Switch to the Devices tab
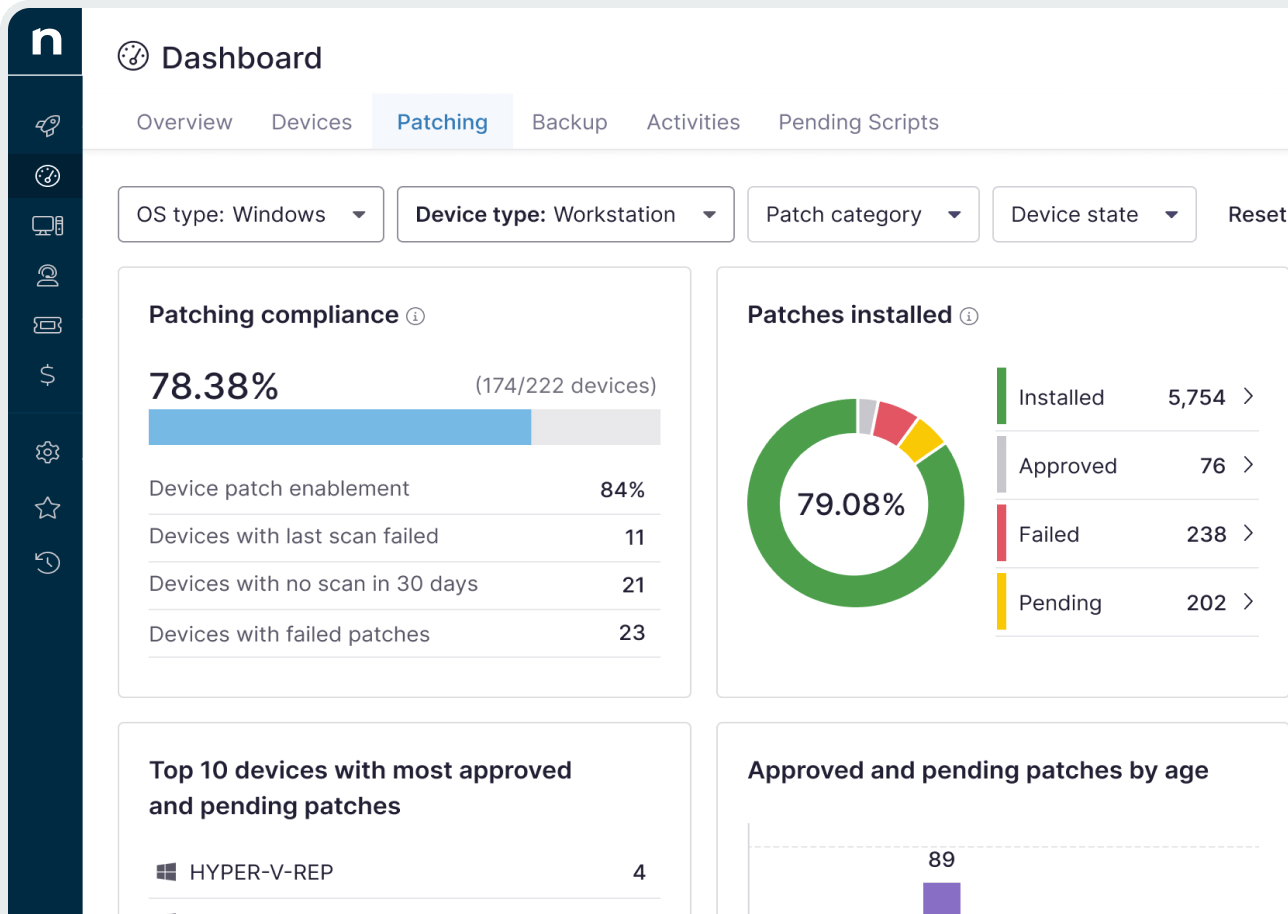 pos(312,122)
